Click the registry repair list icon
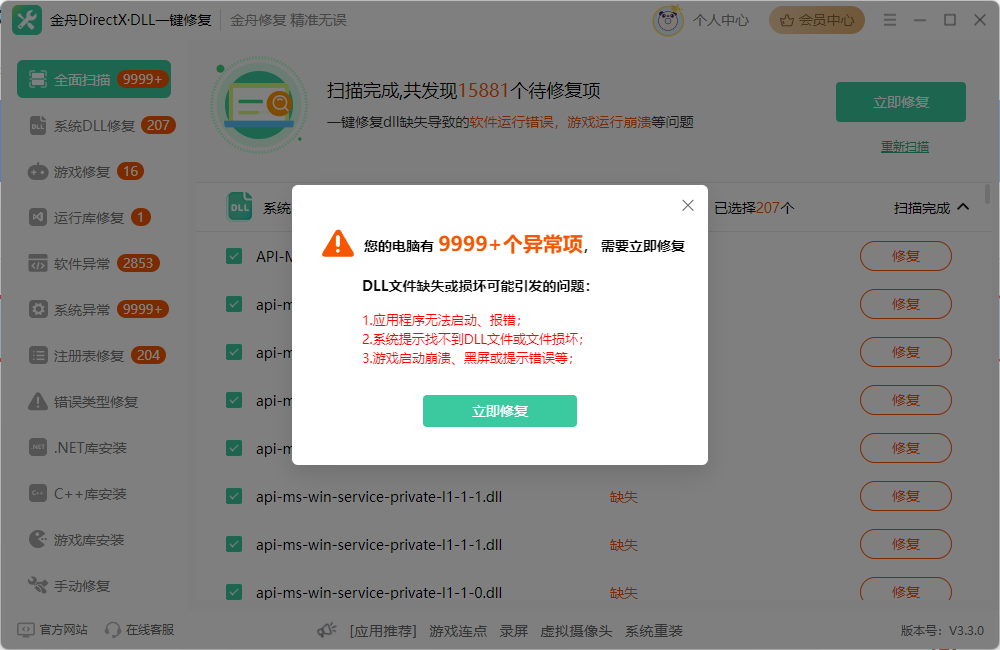The width and height of the screenshot is (1000, 650). 38,355
